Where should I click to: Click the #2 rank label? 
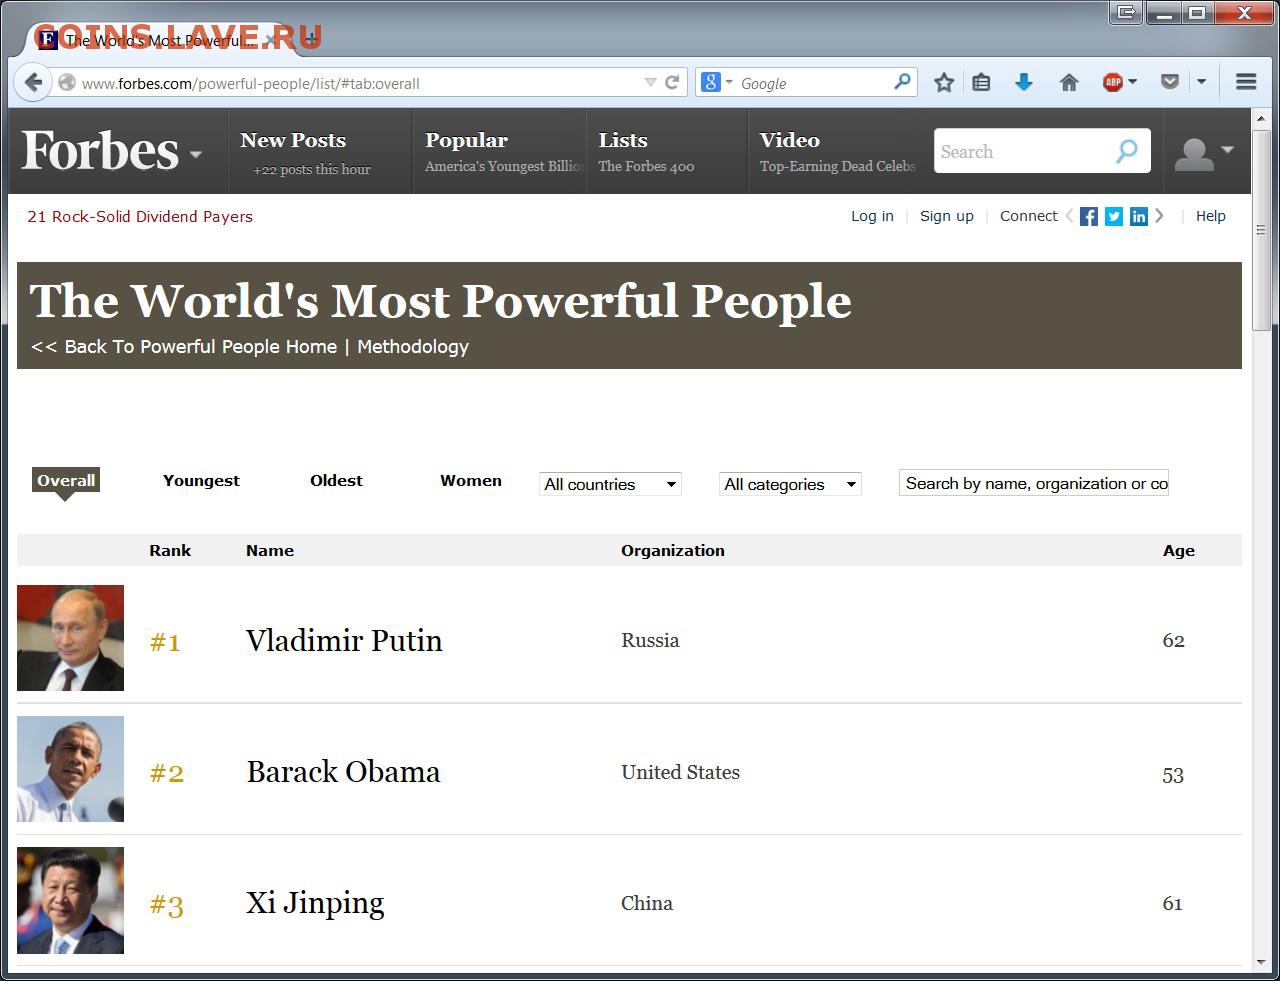(x=167, y=773)
